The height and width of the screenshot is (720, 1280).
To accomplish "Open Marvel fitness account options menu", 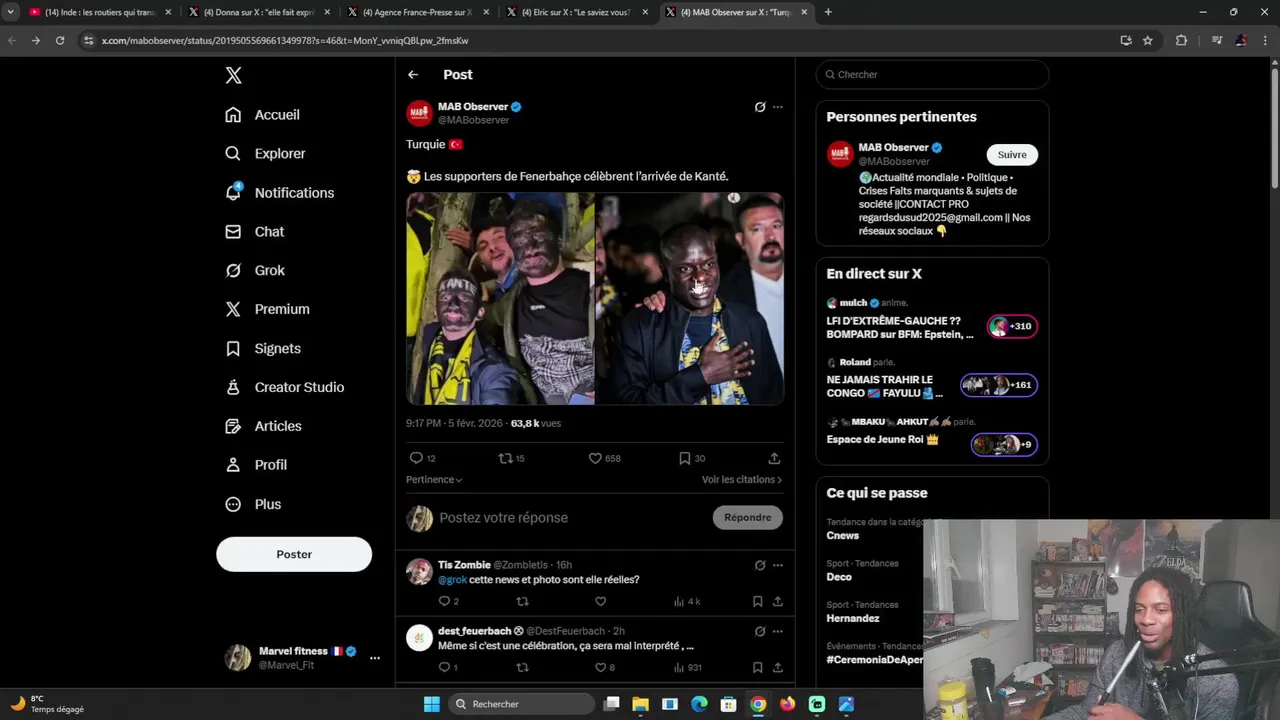I will 375,658.
